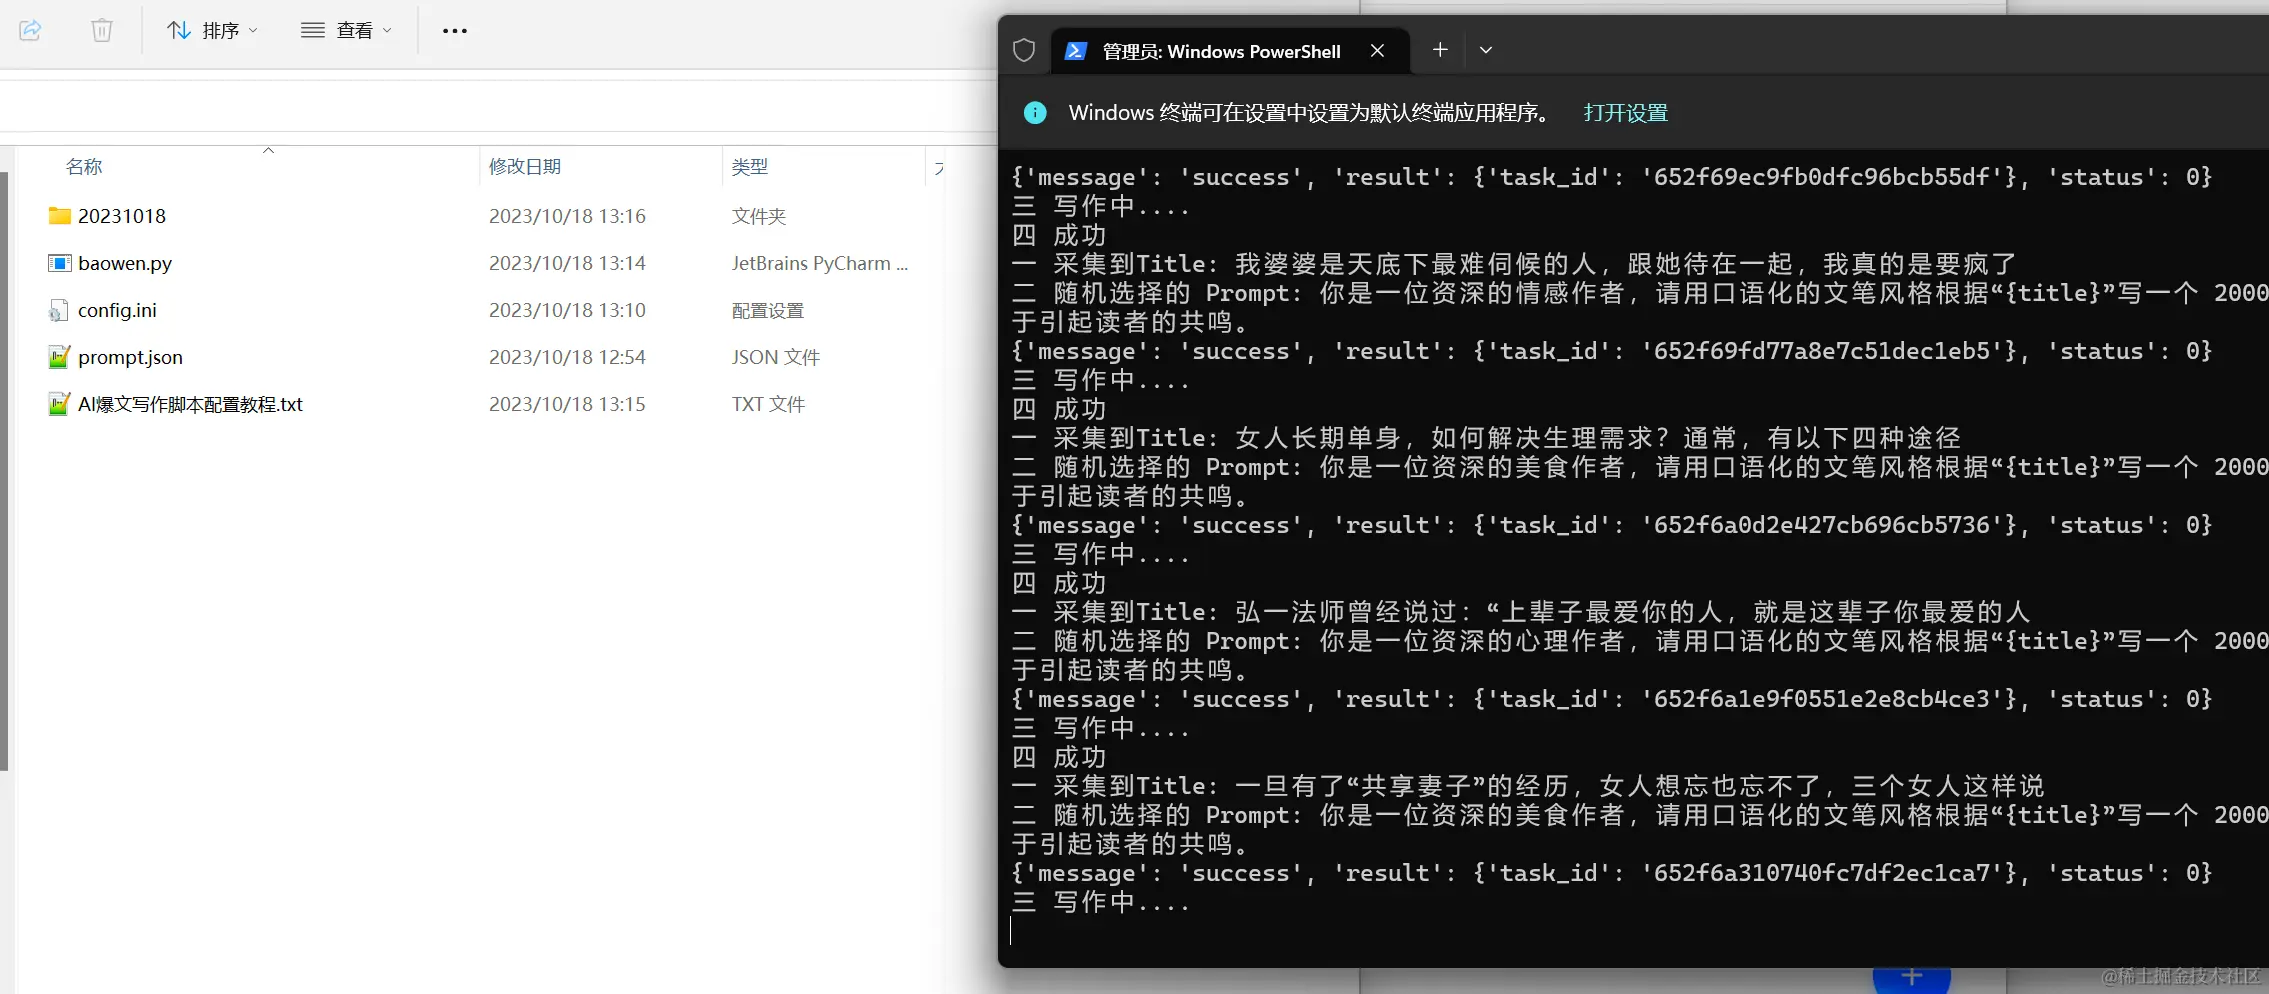
Task: Click the 采集到Title 弘一法师曾经说过 line
Action: pos(1521,612)
